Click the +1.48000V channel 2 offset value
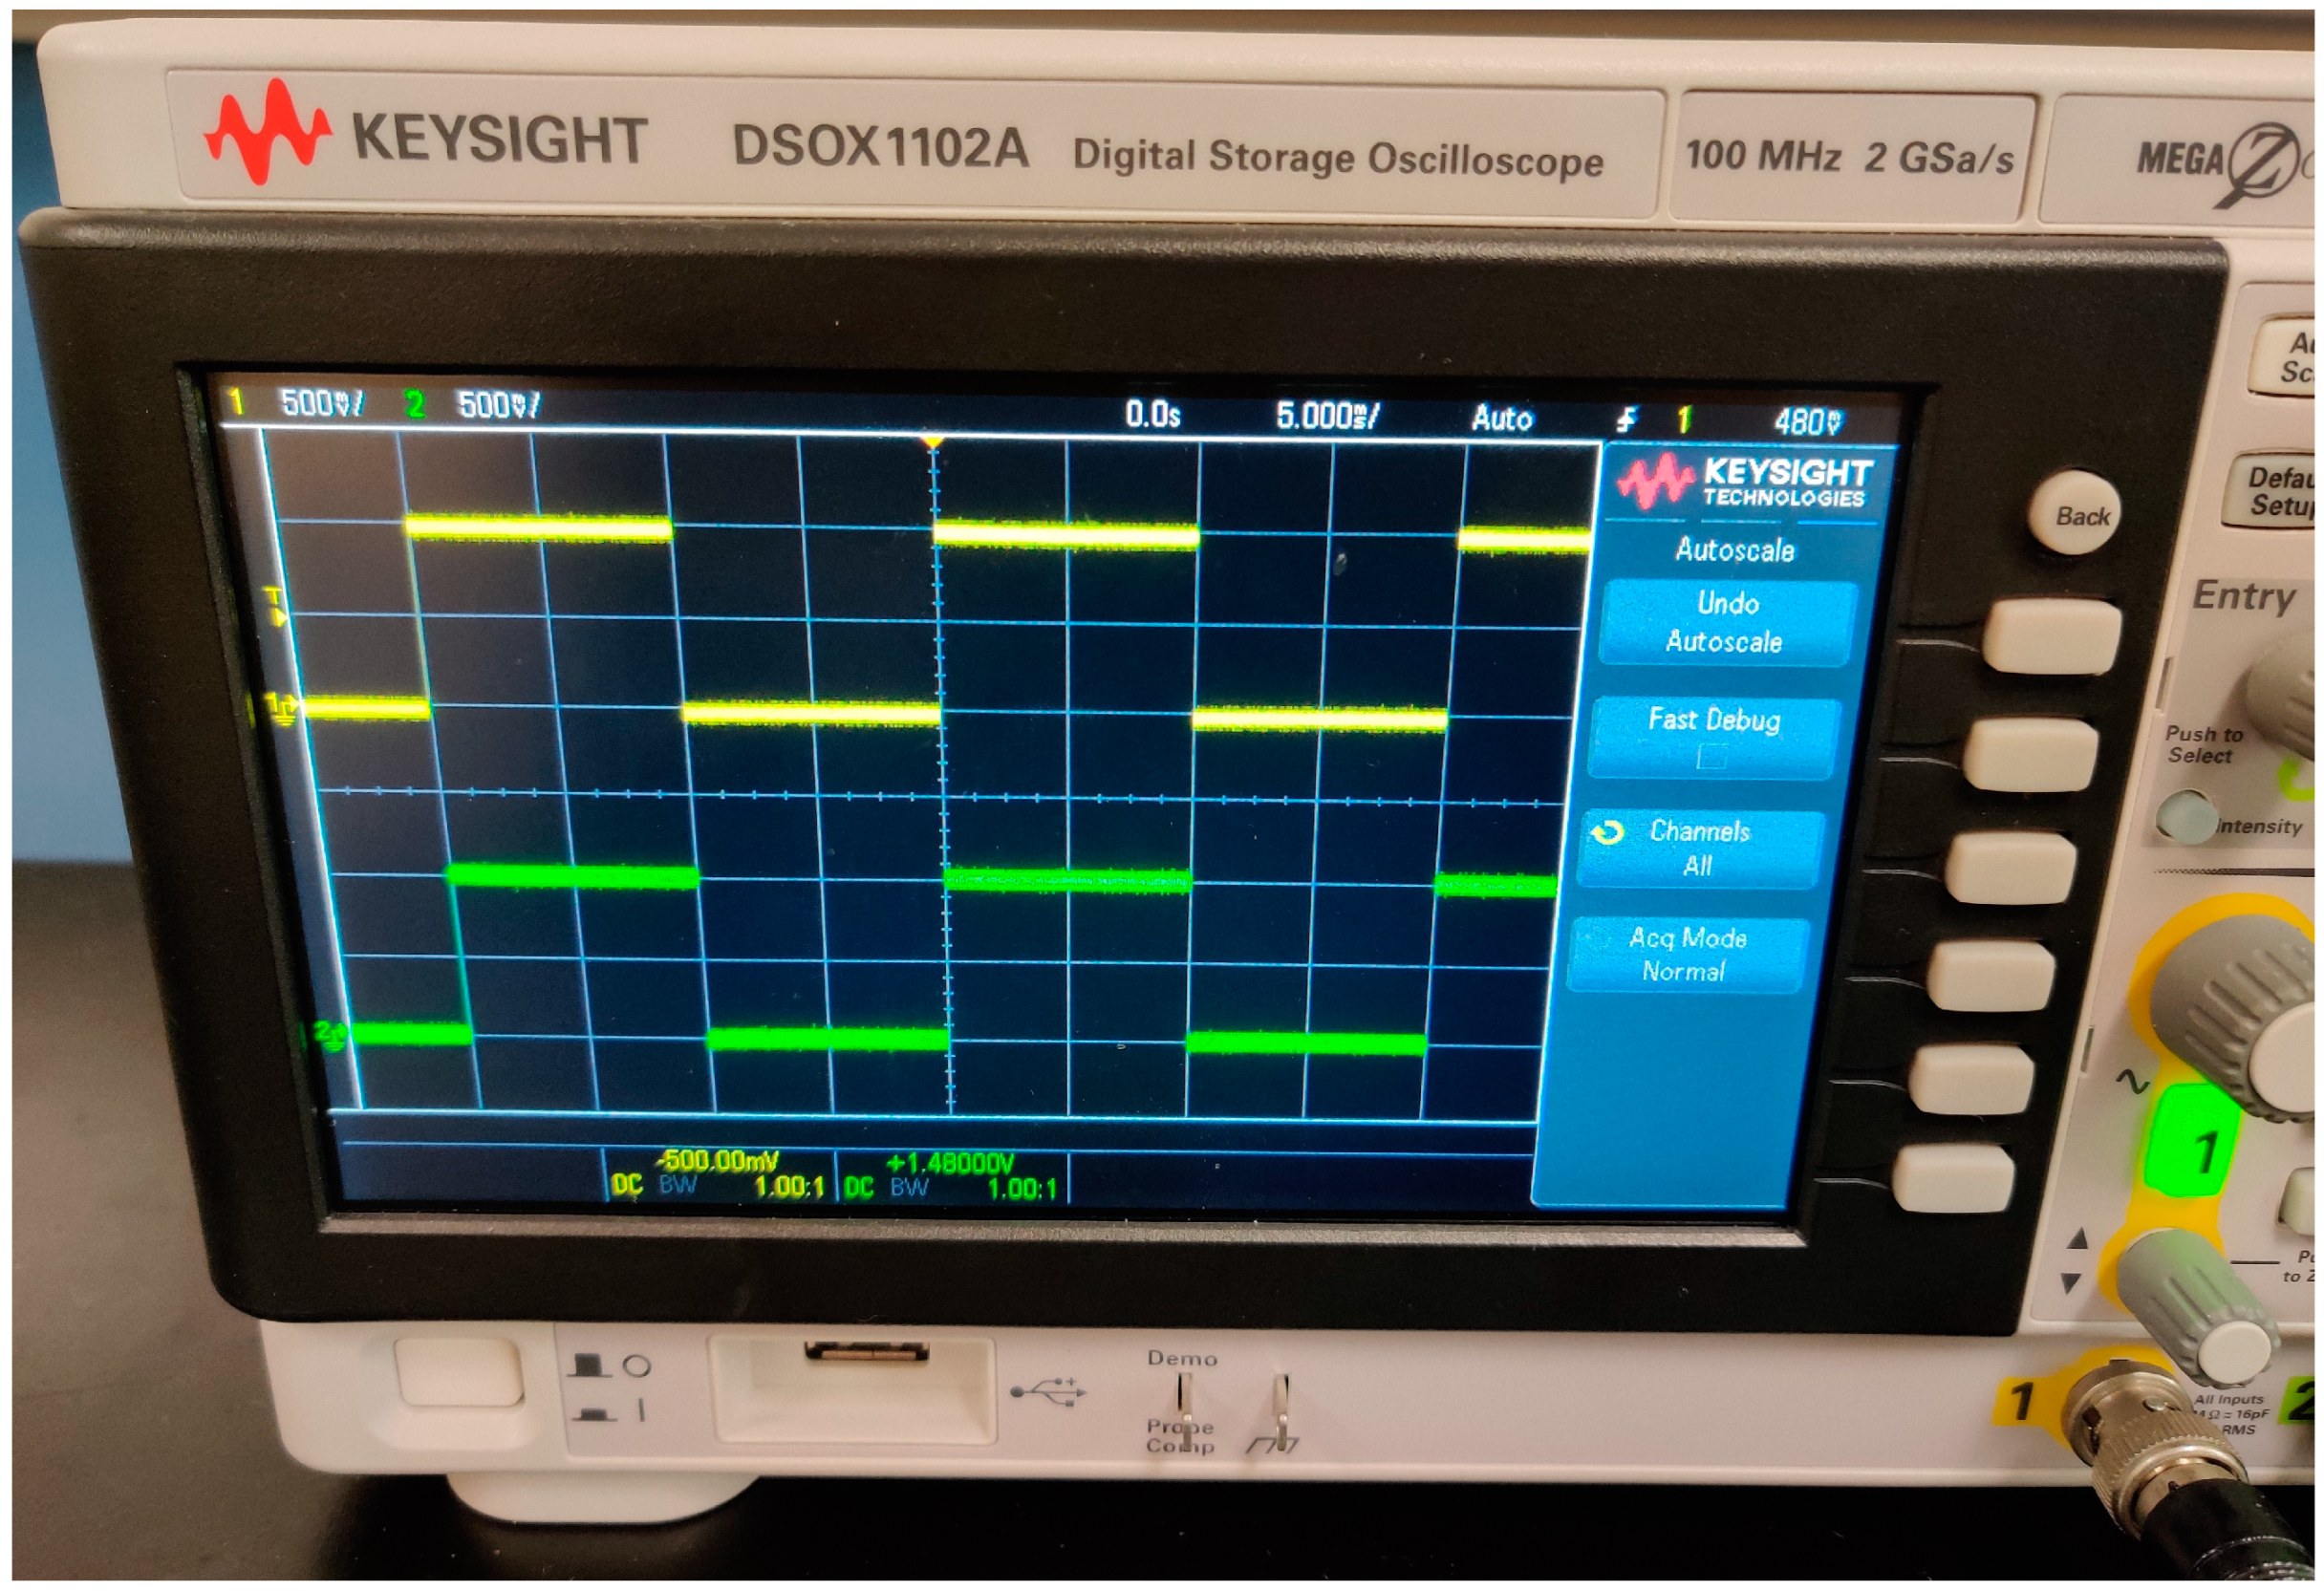The width and height of the screenshot is (2324, 1591). tap(950, 1163)
